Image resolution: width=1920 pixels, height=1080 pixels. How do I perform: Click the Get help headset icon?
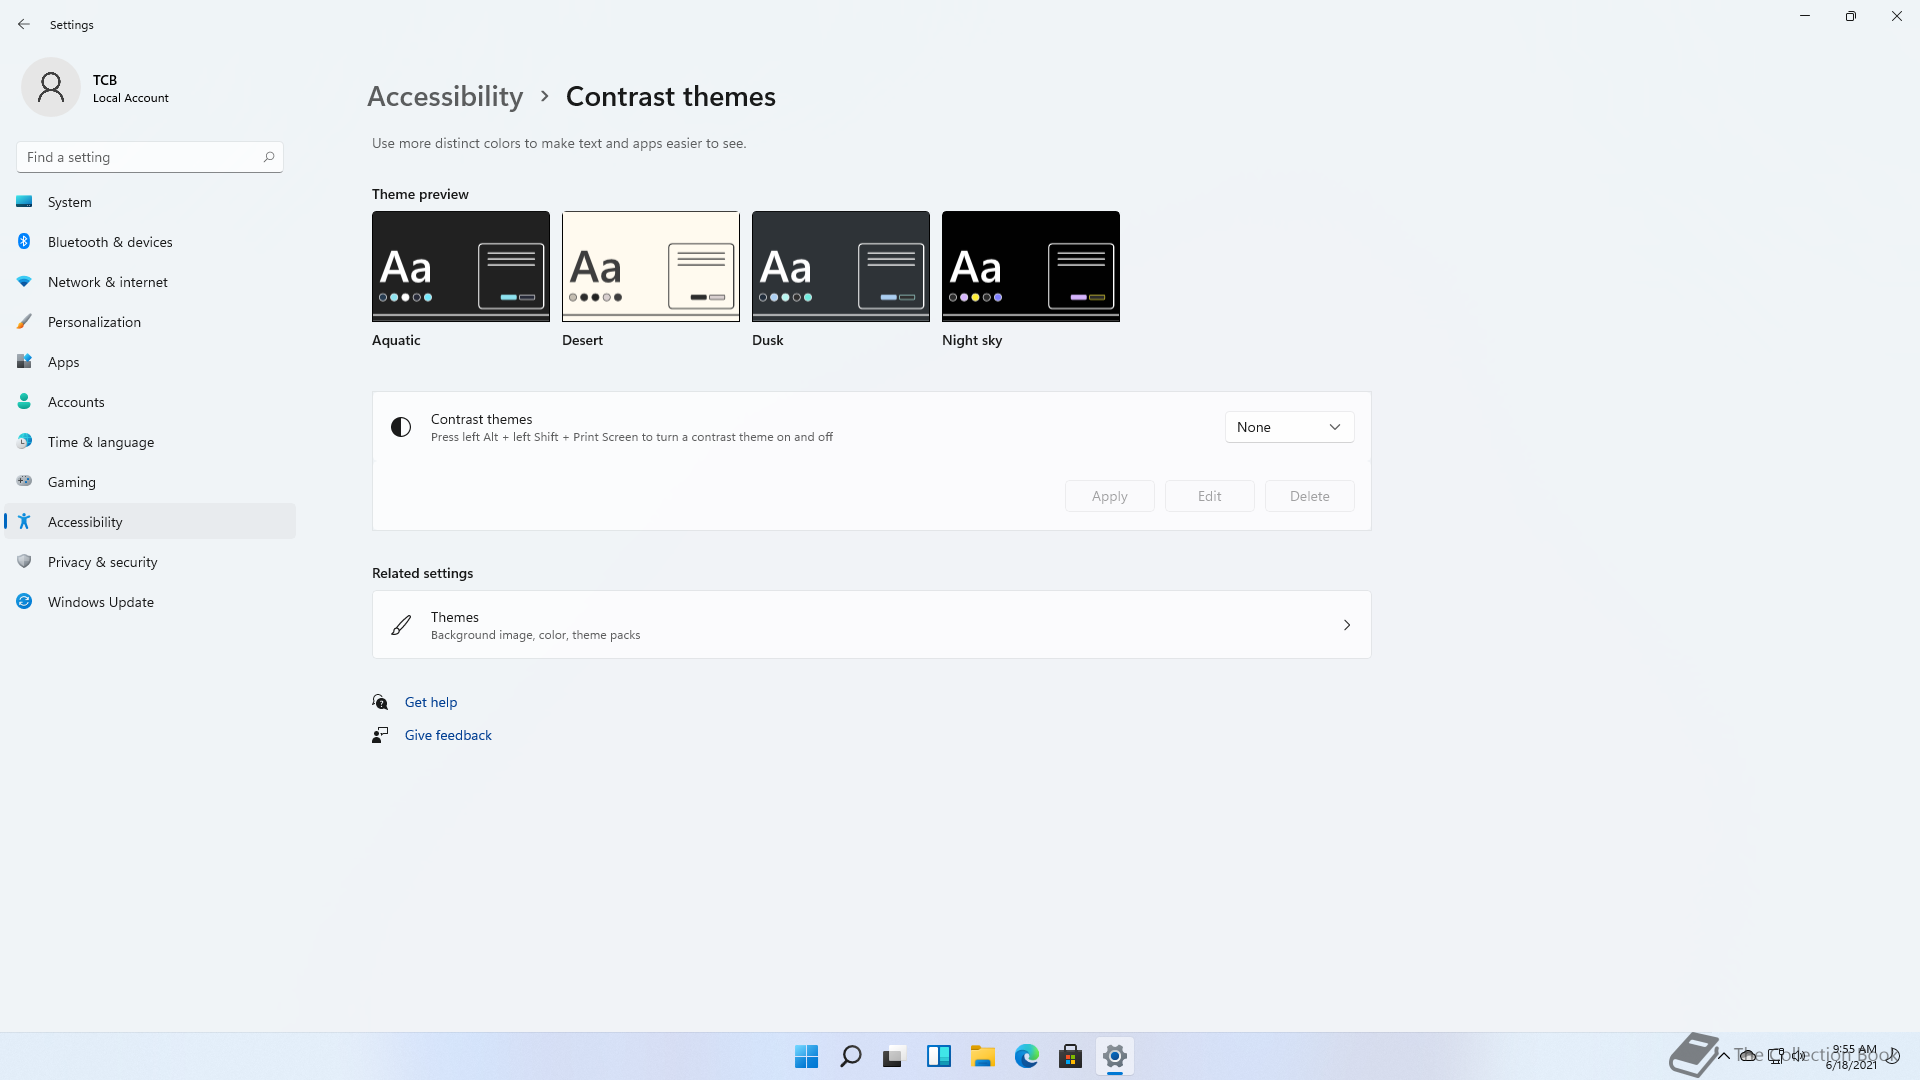coord(380,702)
